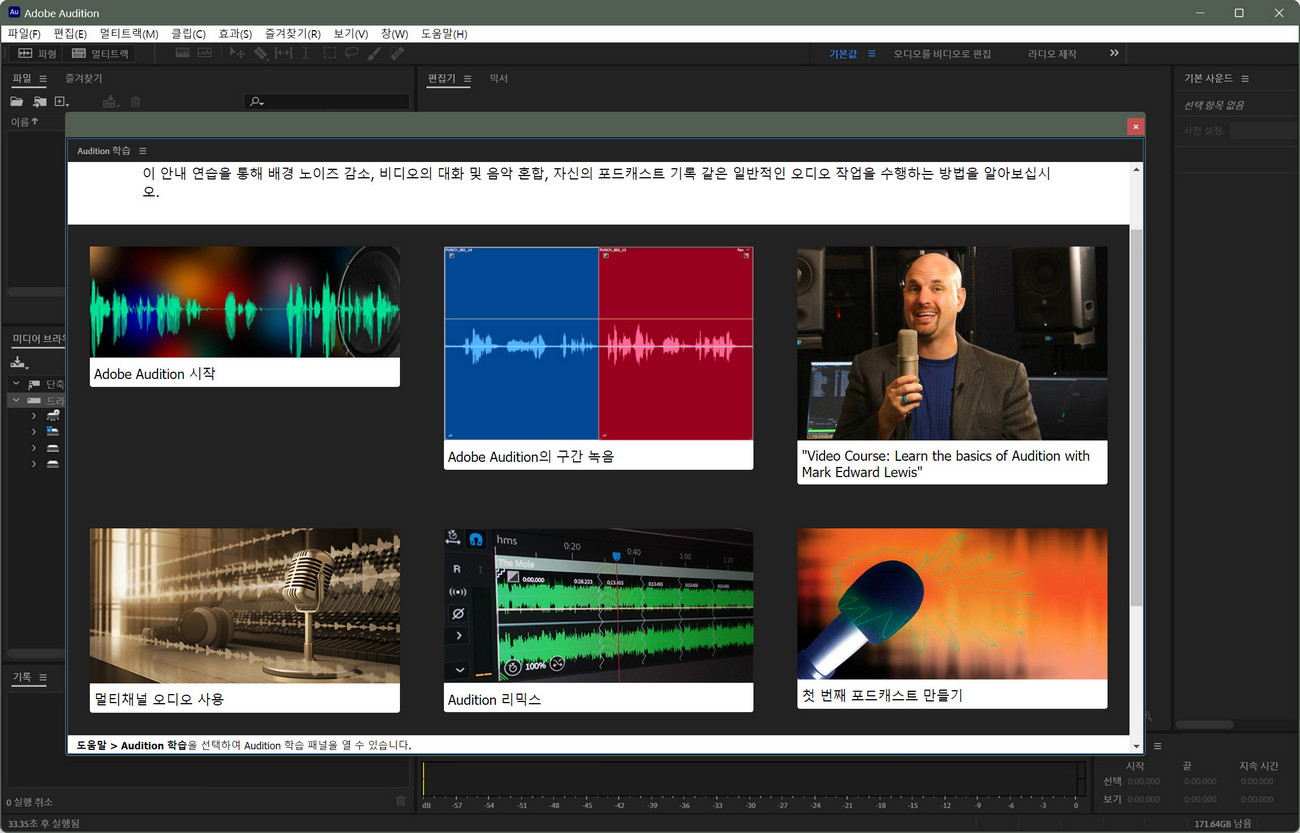The width and height of the screenshot is (1300, 833).
Task: Open the 편집기 panel menu icon
Action: click(x=466, y=78)
